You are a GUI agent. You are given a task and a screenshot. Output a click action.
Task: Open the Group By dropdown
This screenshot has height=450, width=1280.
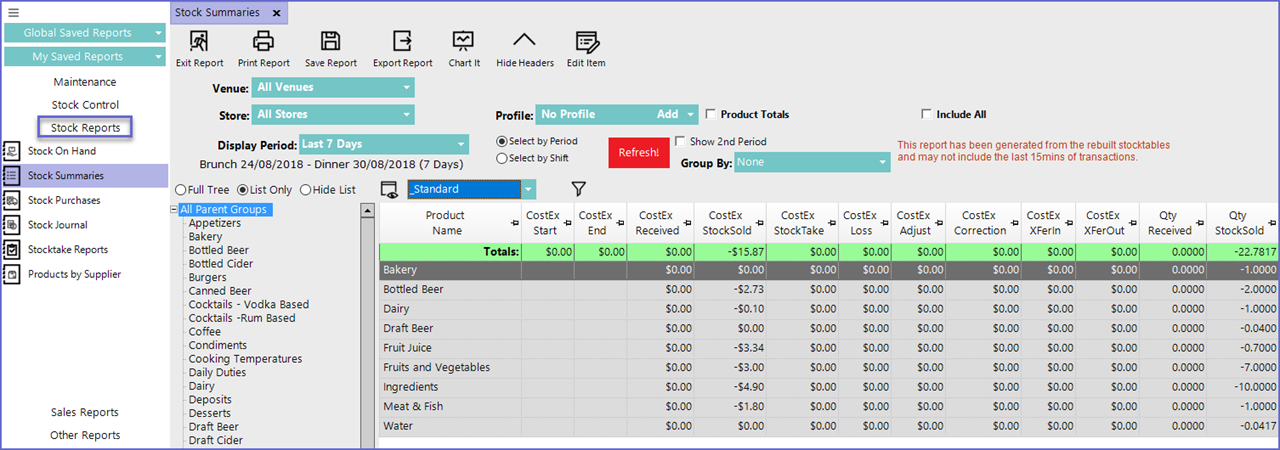(x=811, y=162)
